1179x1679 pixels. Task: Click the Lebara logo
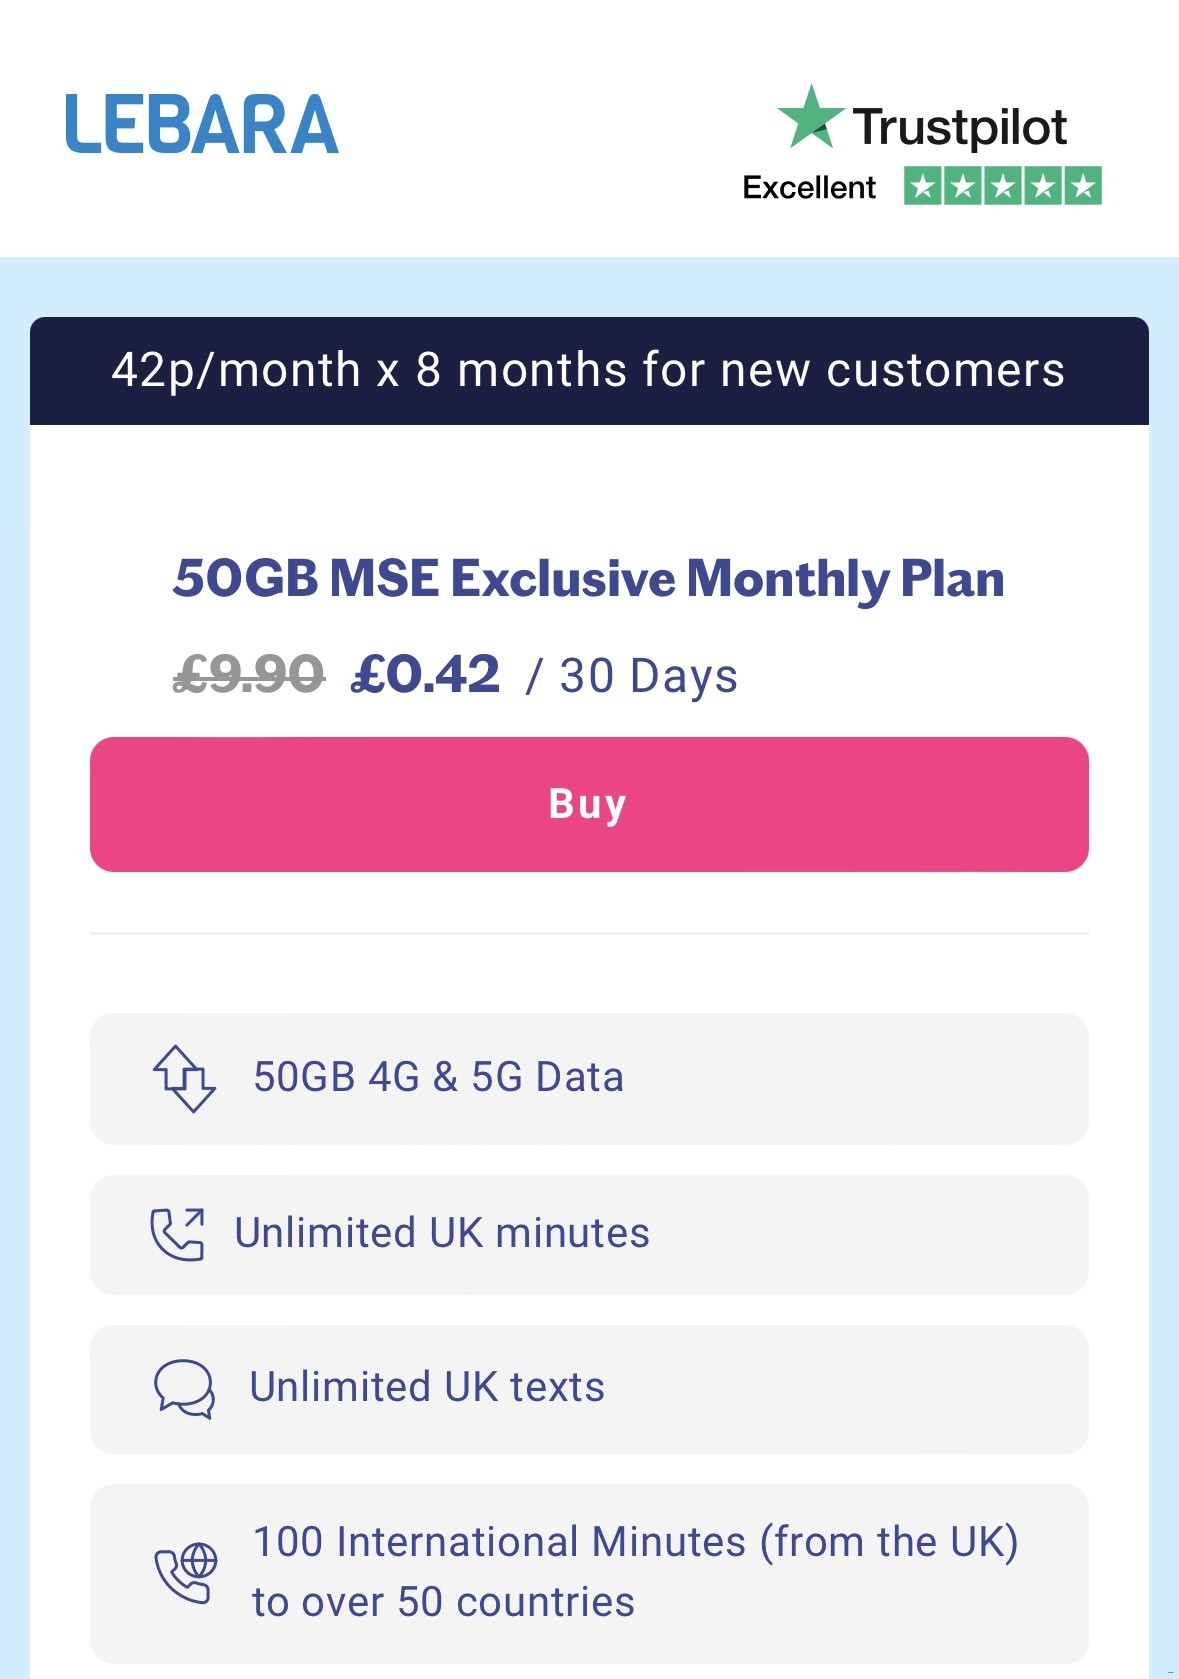point(202,125)
